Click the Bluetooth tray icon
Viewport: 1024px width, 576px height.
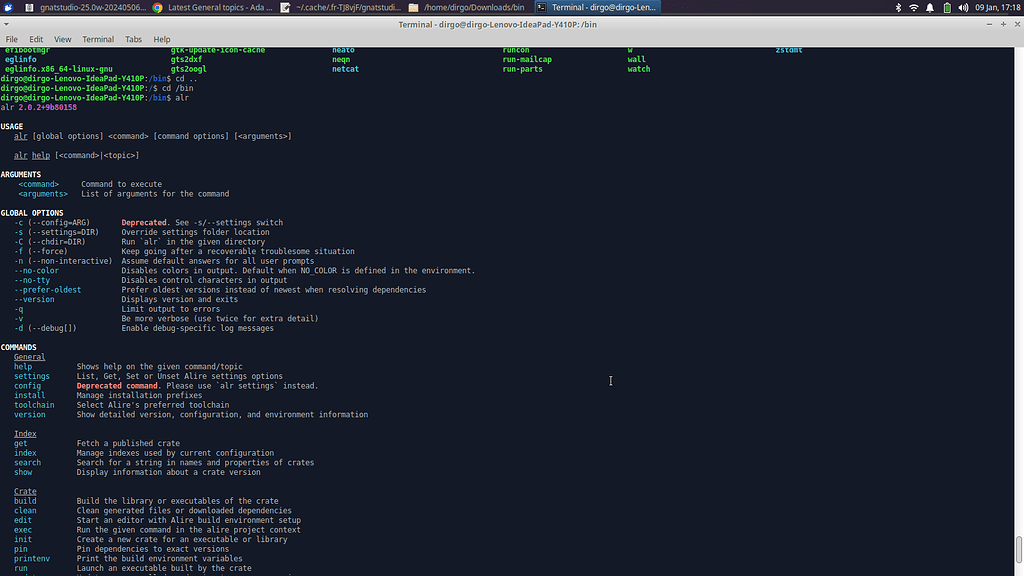click(x=898, y=7)
